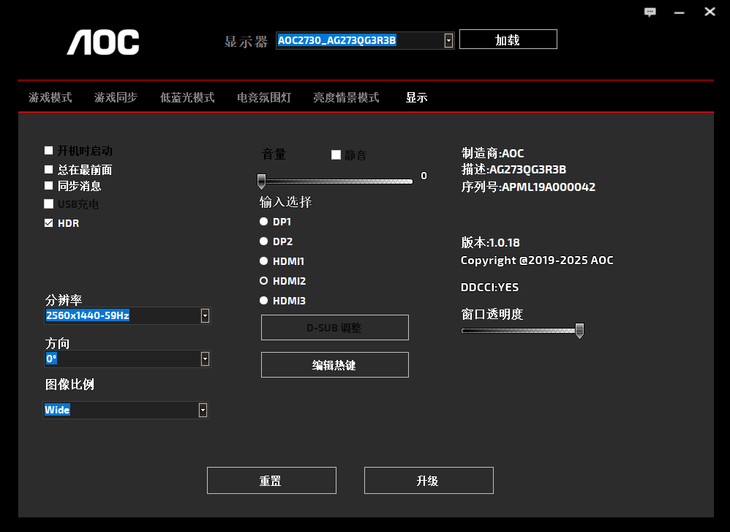Check the 静音 mute checkbox

336,155
